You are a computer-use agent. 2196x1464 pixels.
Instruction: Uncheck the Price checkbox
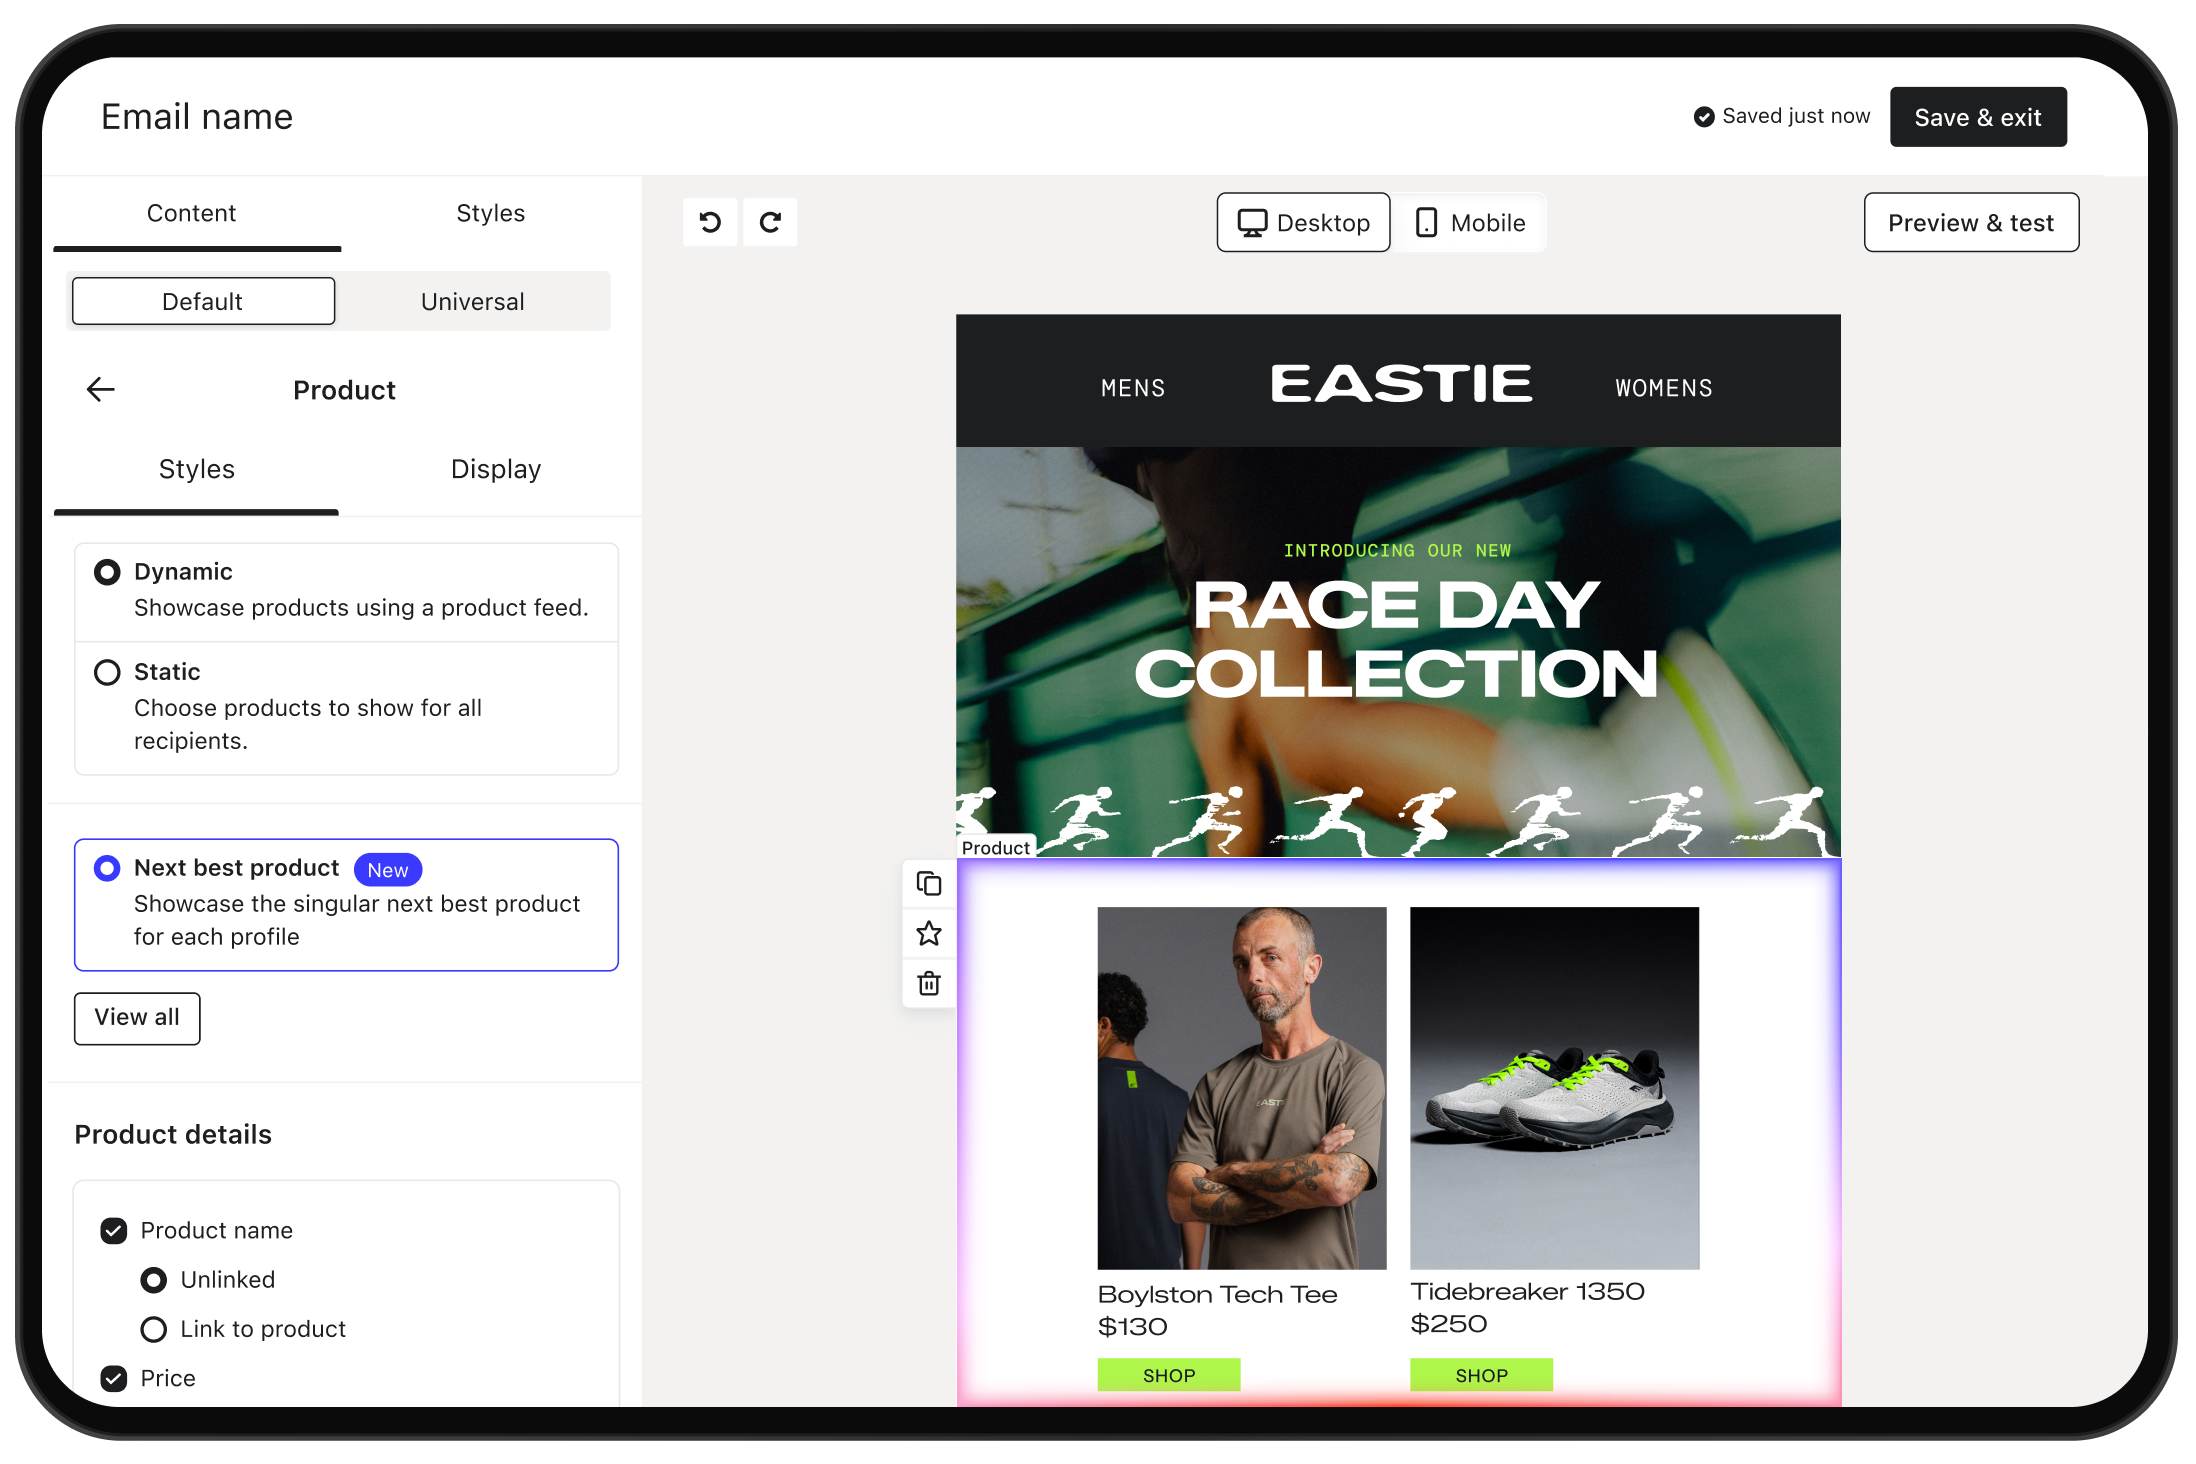tap(114, 1379)
